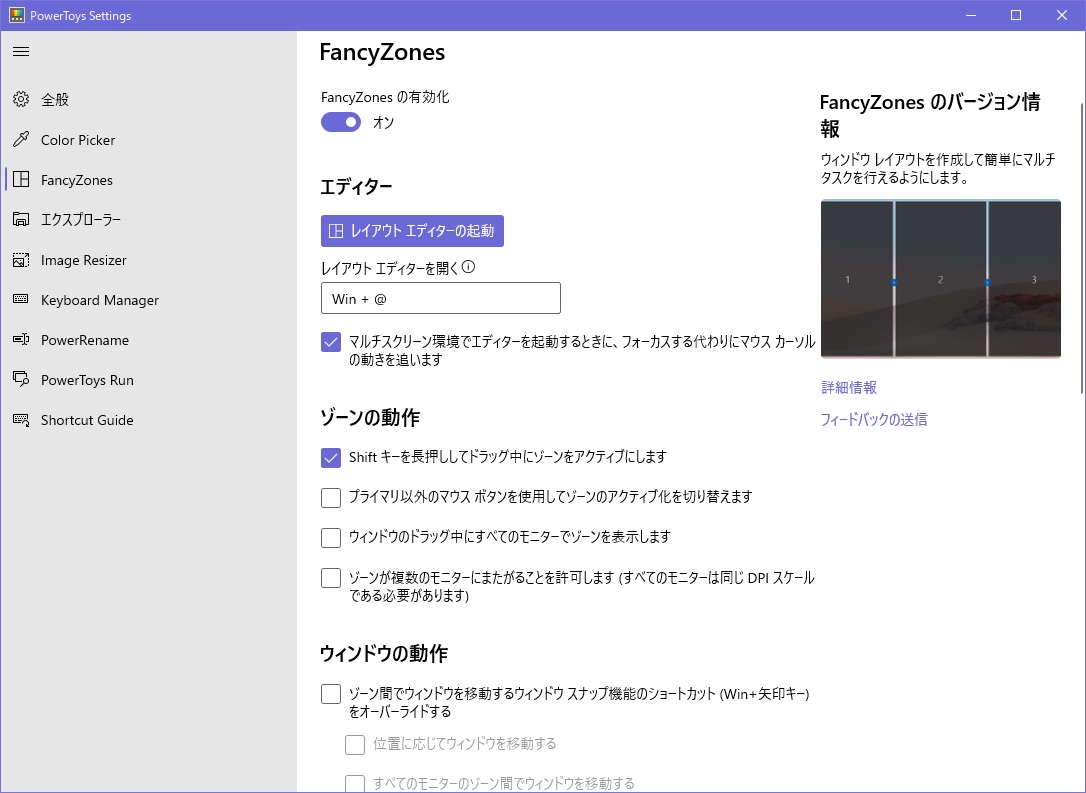Open the エクスプローラー settings page

point(148,220)
